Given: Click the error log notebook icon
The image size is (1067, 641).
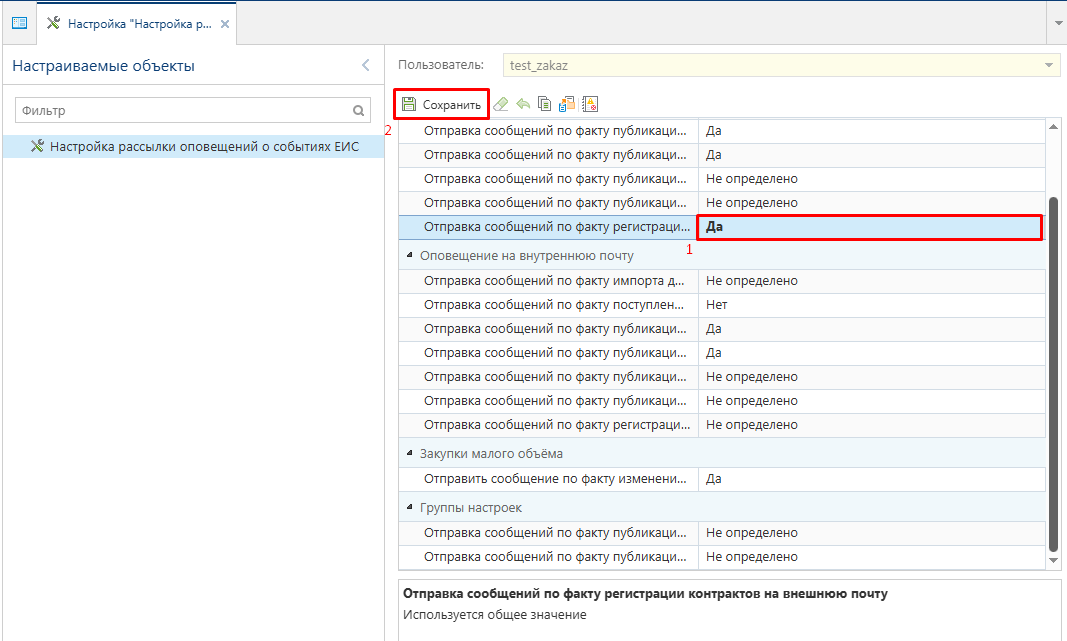Looking at the screenshot, I should point(590,104).
